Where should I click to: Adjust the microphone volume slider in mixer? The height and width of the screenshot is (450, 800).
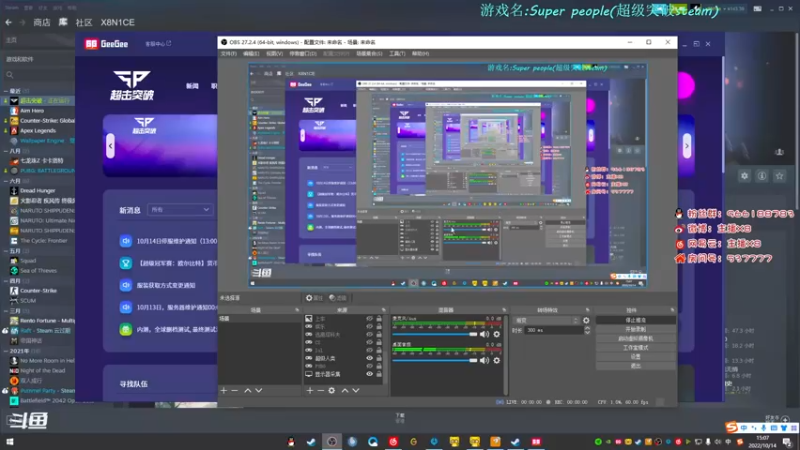click(x=435, y=334)
